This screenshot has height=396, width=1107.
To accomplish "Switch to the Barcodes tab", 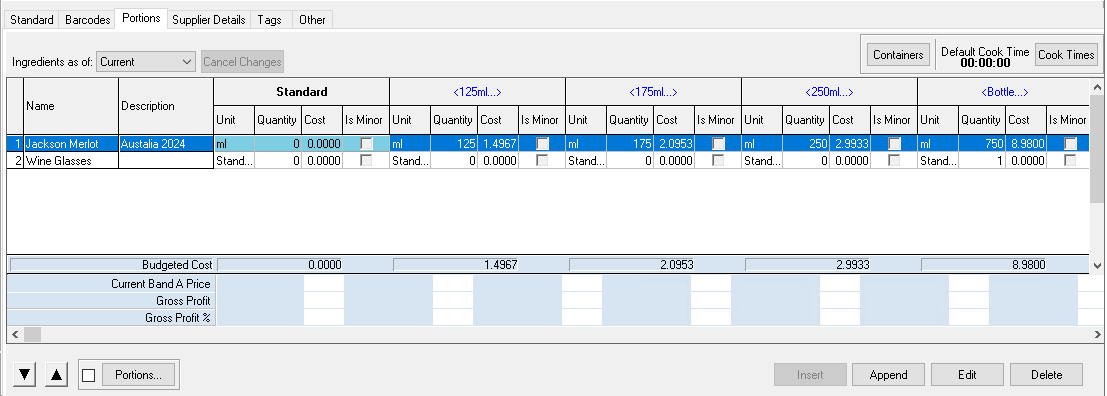I will pyautogui.click(x=88, y=20).
